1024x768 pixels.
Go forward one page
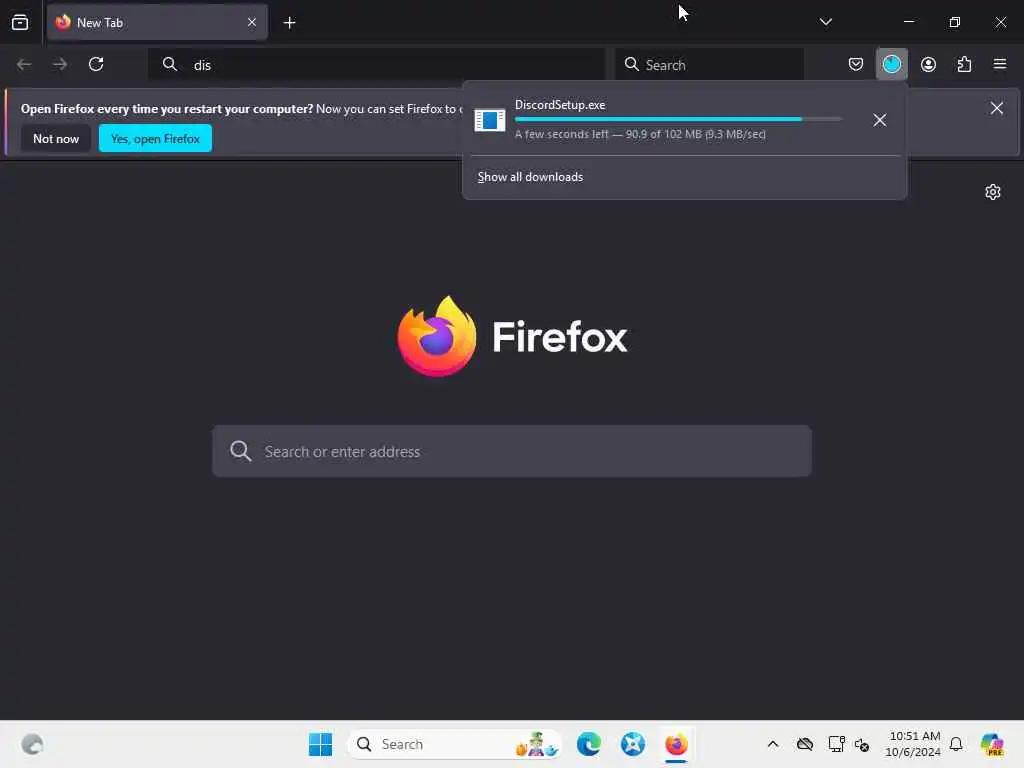(60, 64)
